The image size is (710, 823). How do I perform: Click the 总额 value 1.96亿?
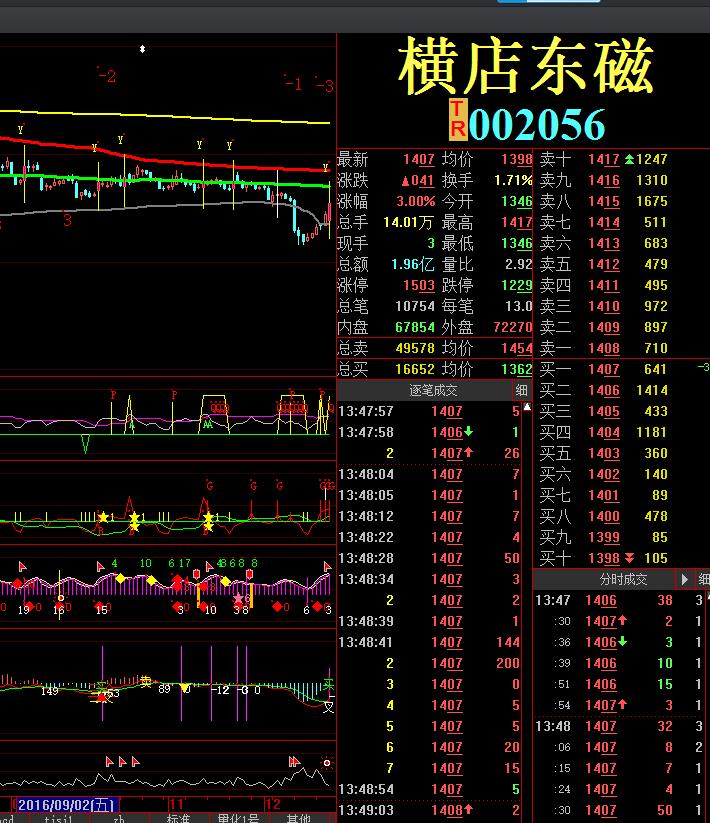412,264
